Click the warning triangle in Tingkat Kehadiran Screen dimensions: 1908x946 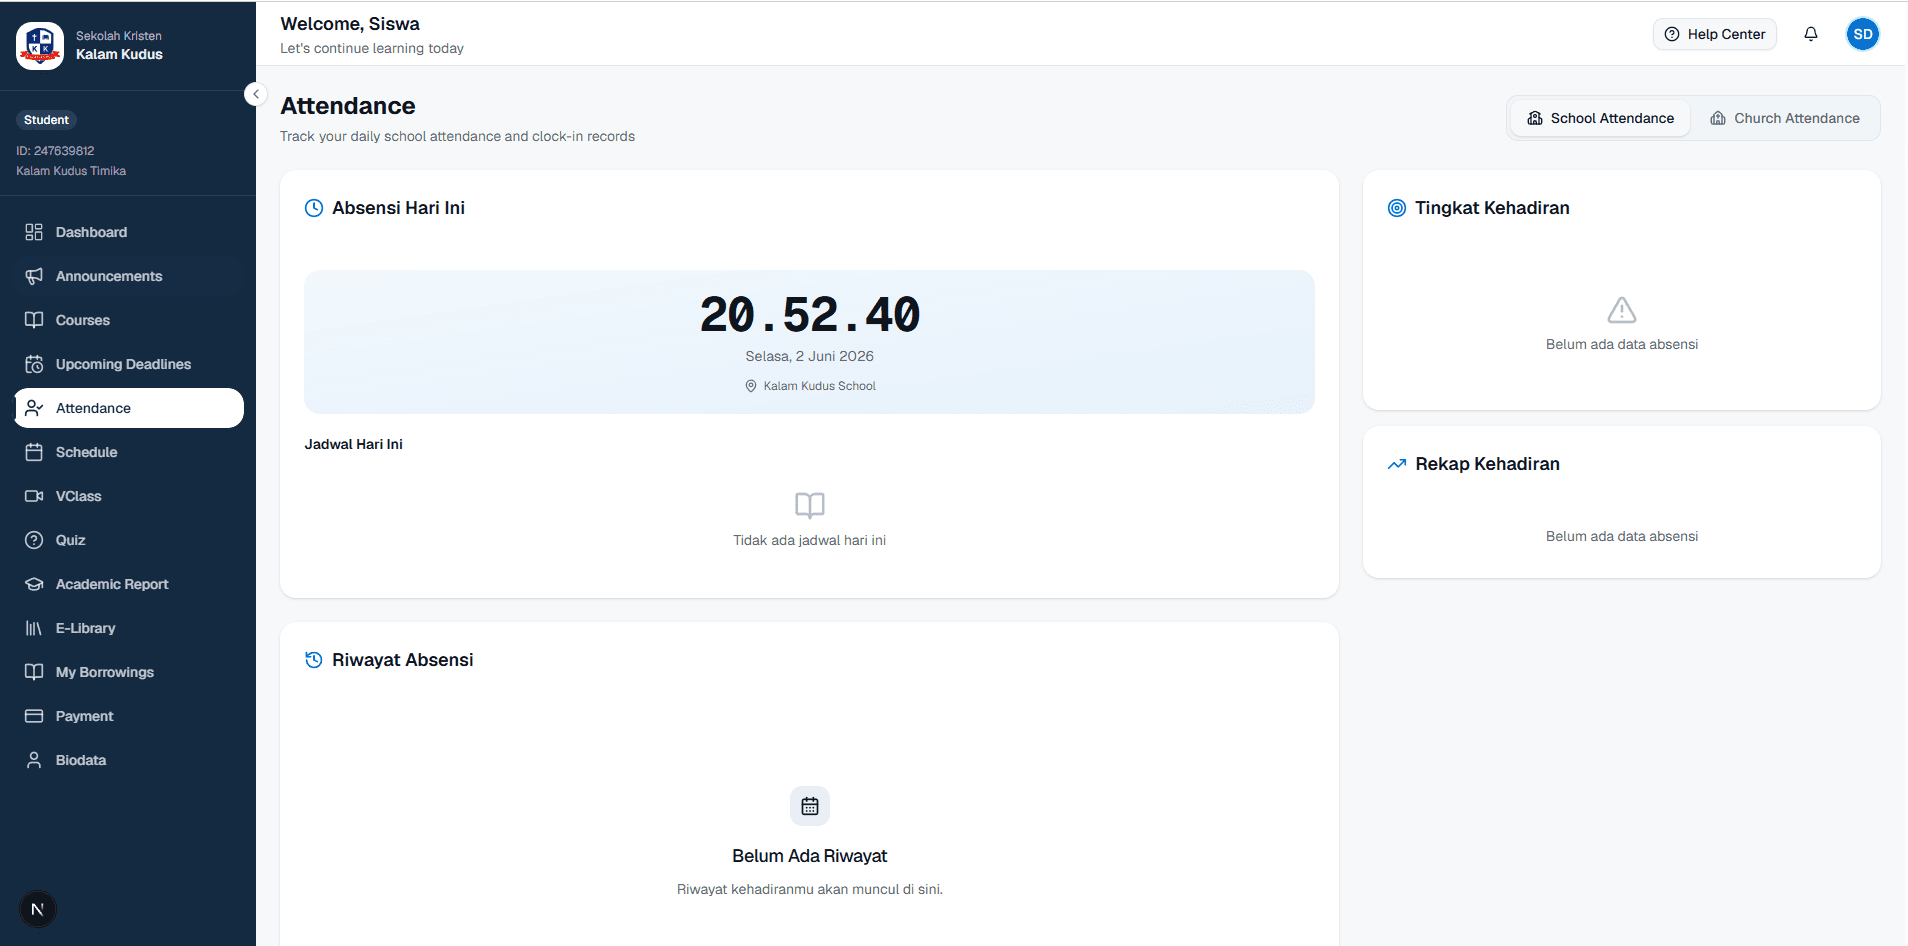(1622, 310)
